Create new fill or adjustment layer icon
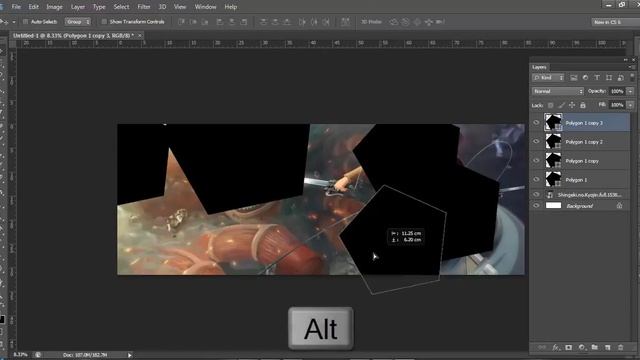 tap(582, 347)
